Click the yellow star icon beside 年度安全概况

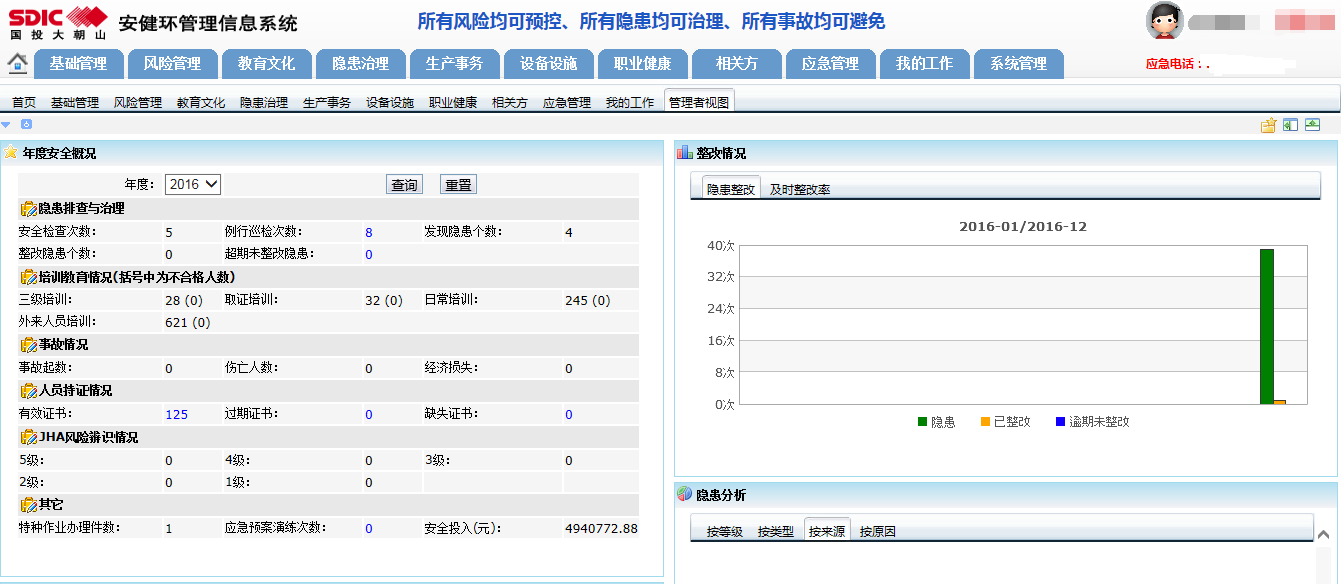click(x=10, y=153)
